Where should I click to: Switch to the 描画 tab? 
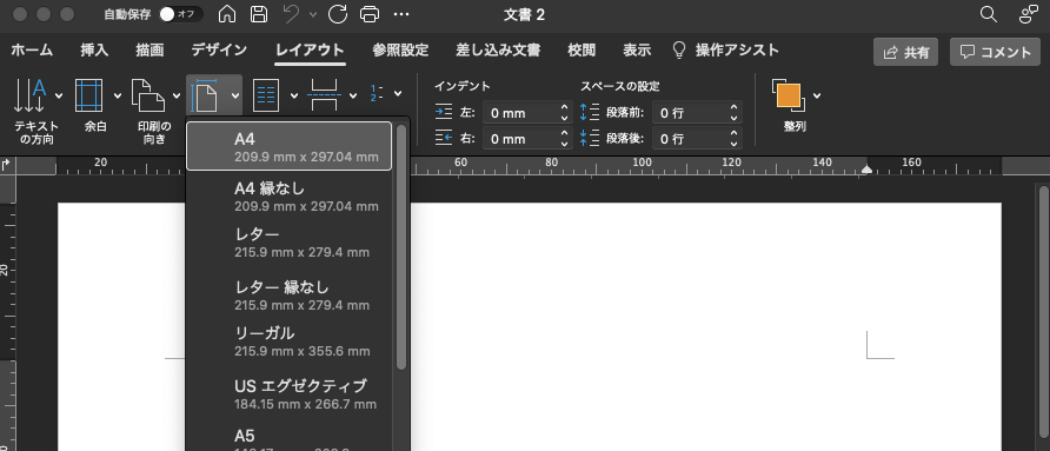149,50
